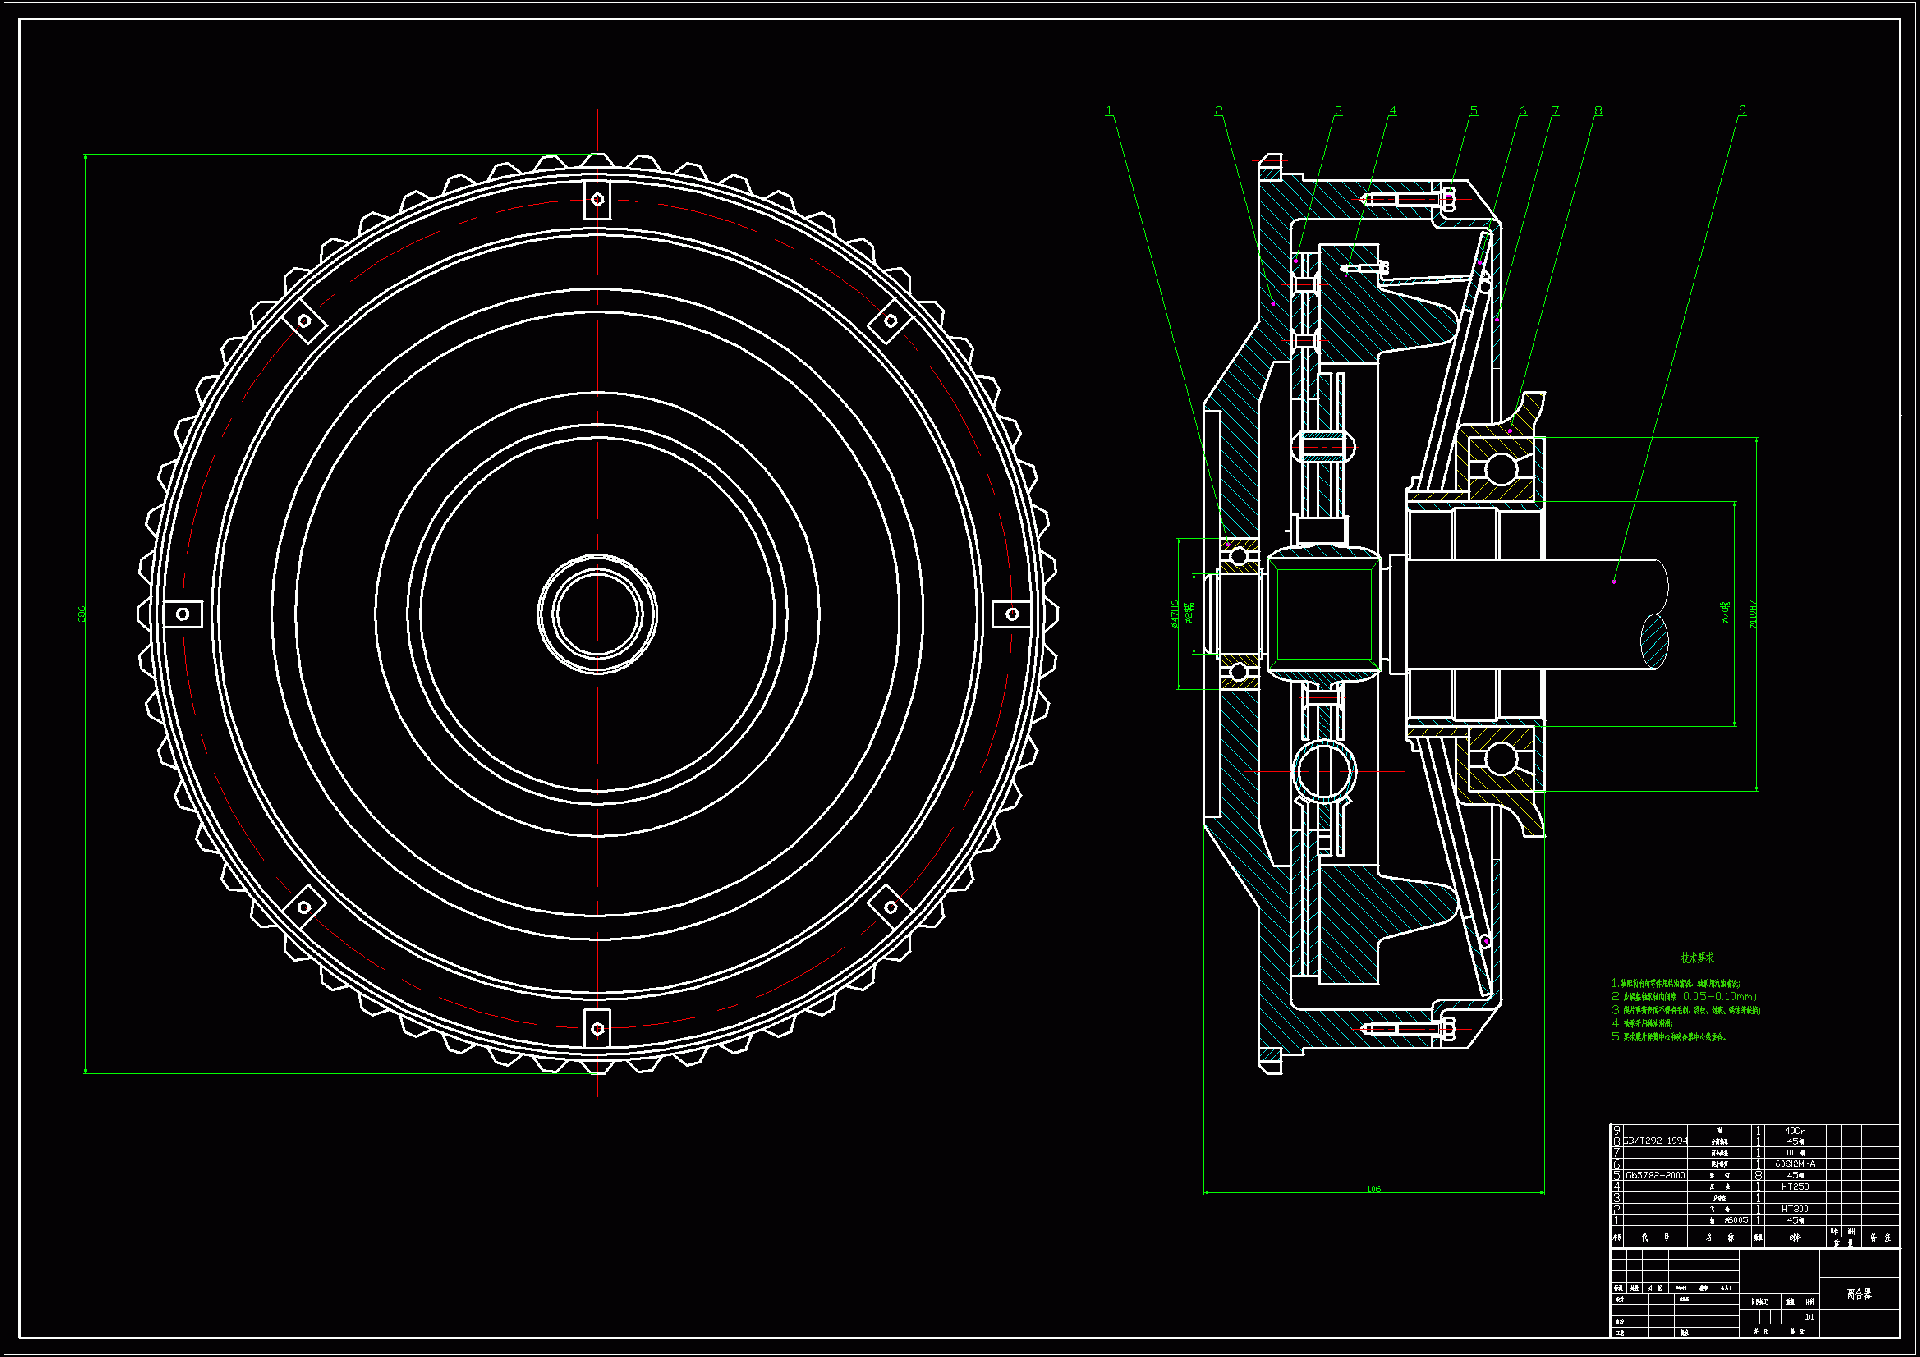Select the 40Cr material cell
The image size is (1920, 1357).
(x=1795, y=1130)
